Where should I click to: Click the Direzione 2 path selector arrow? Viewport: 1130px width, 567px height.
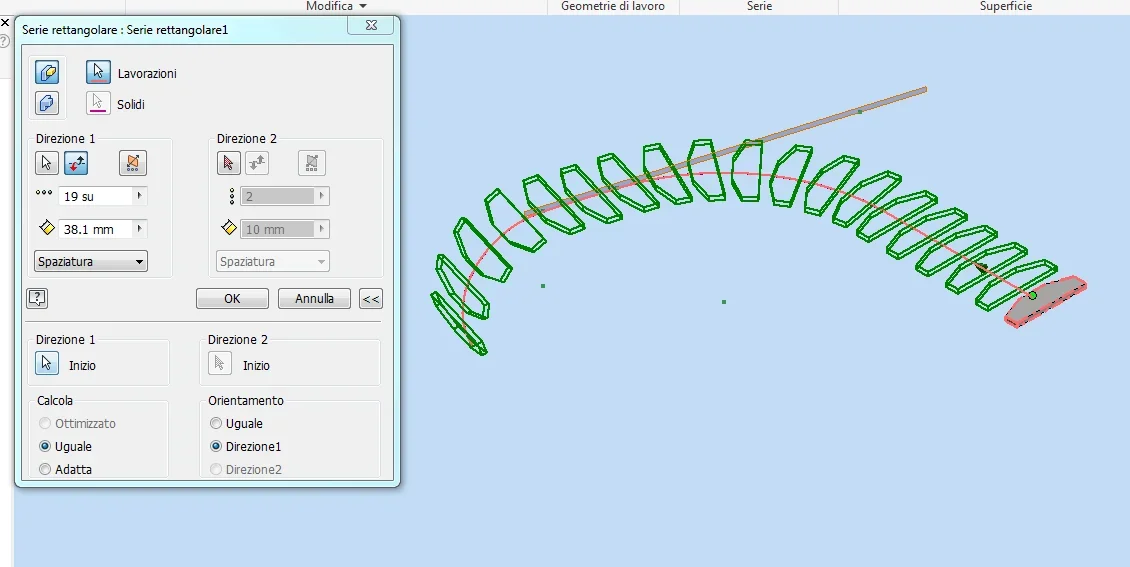click(228, 163)
